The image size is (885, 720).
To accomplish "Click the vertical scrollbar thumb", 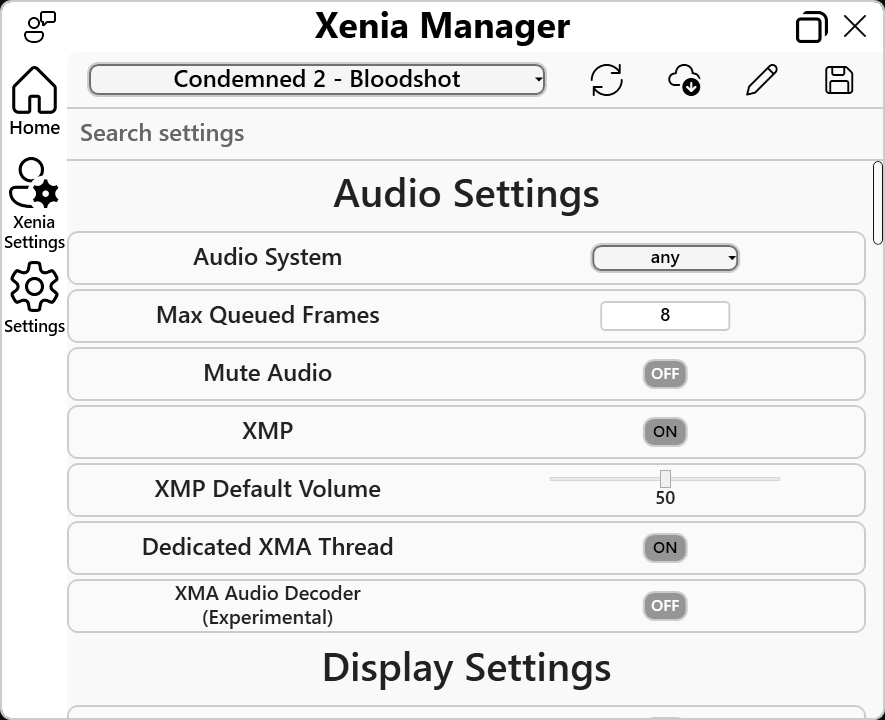I will (x=877, y=203).
